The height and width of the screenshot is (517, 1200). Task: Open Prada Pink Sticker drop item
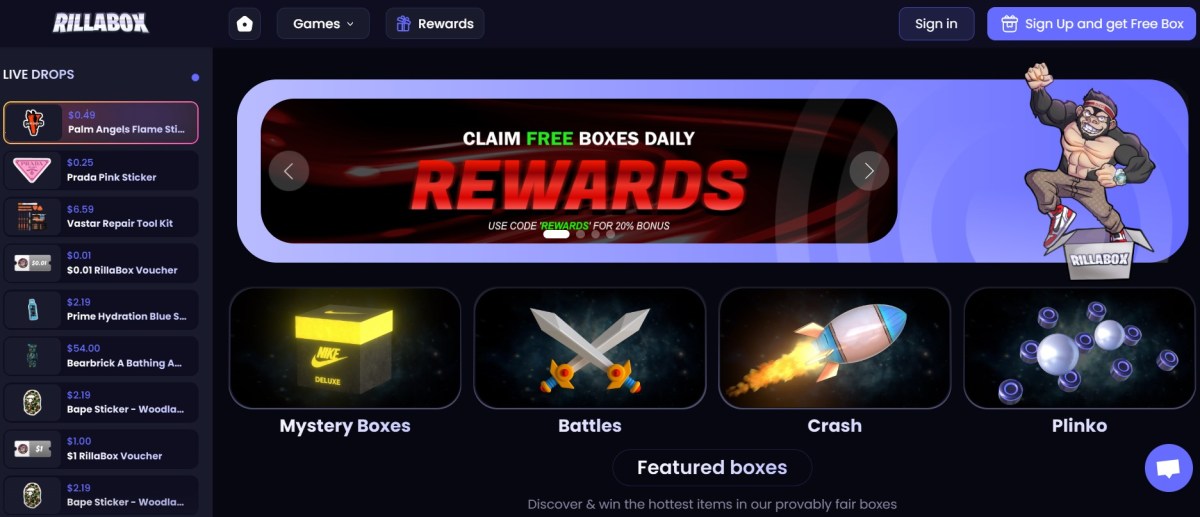(x=101, y=170)
